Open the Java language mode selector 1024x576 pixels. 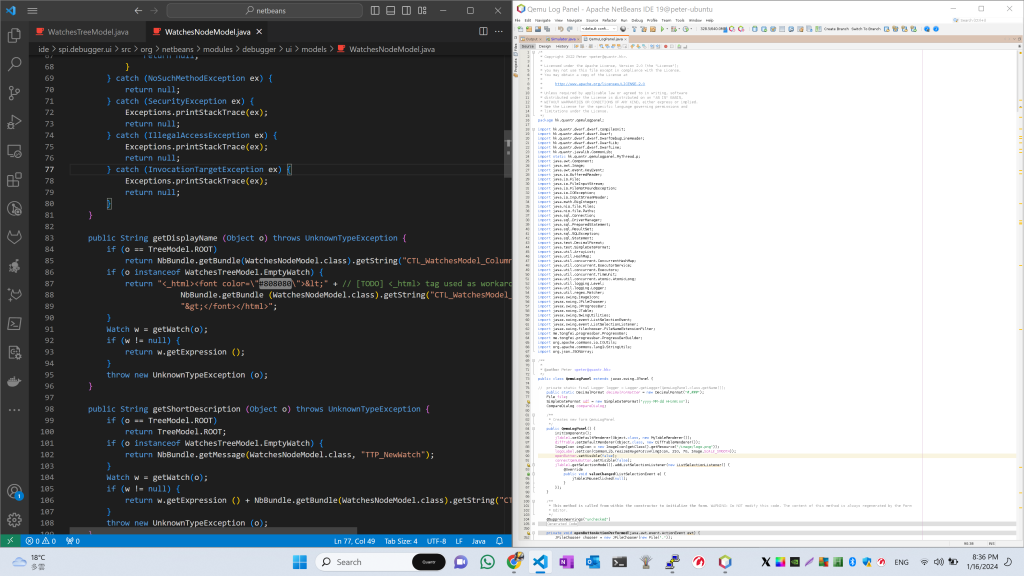click(479, 541)
